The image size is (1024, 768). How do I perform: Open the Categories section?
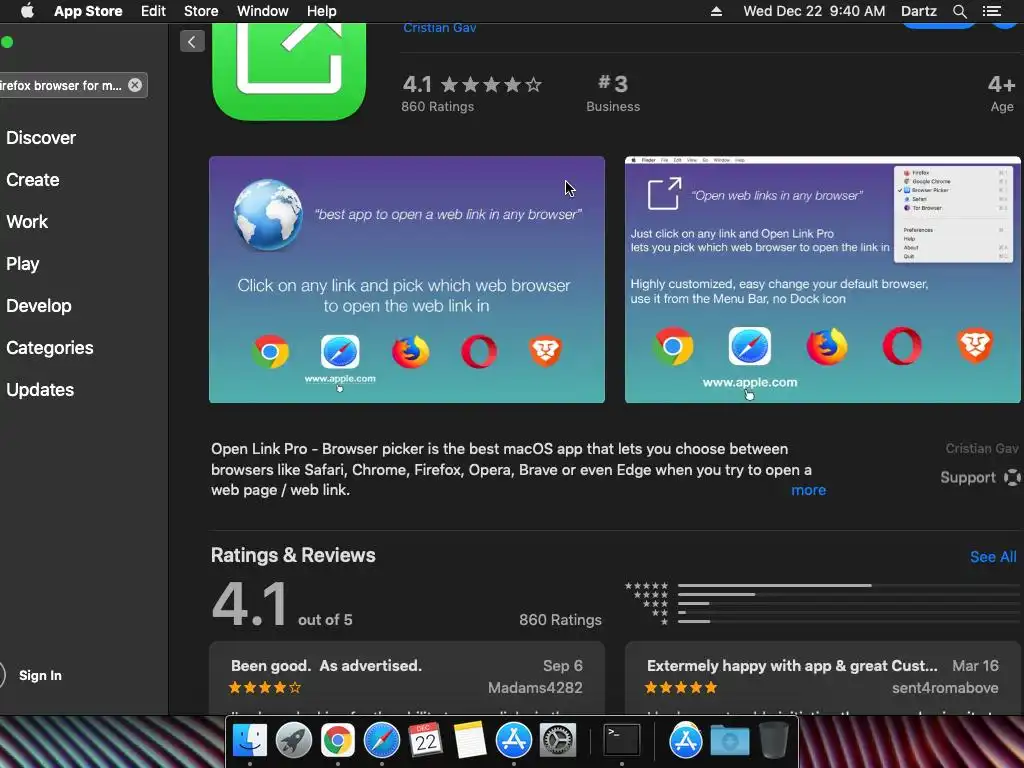(50, 347)
